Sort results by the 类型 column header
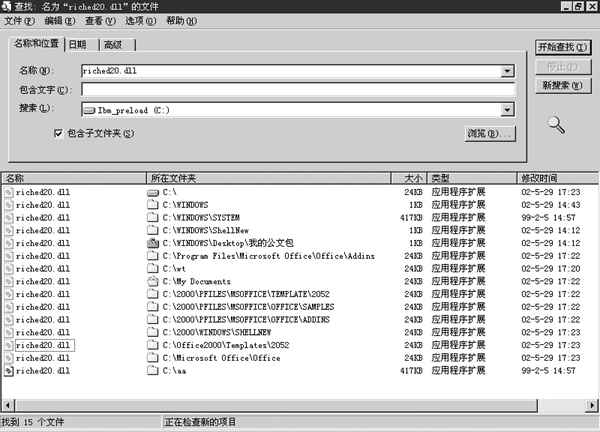 (472, 178)
